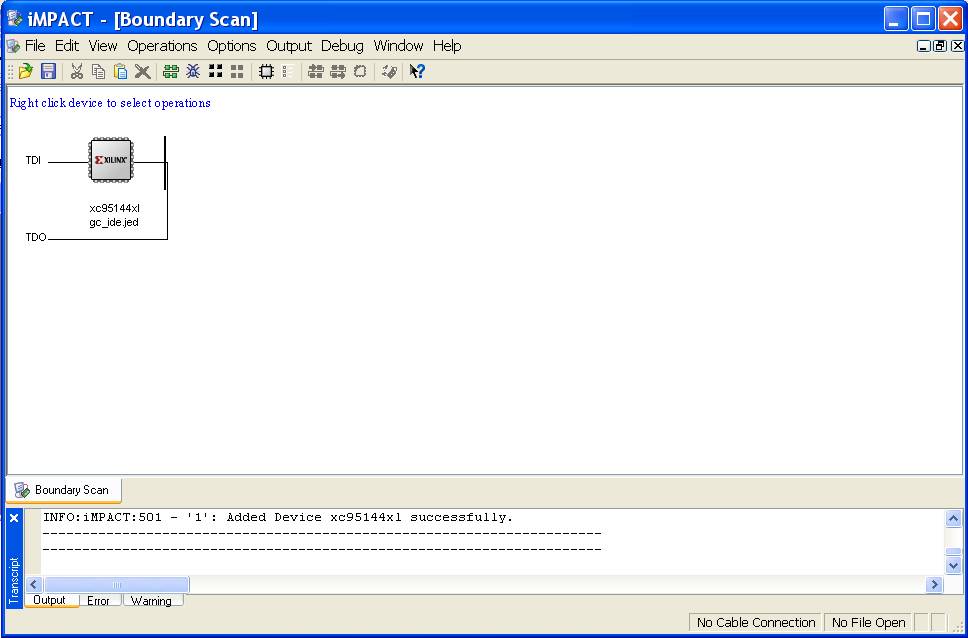Click the transcript scroll left arrow
The height and width of the screenshot is (638, 968).
pos(33,584)
